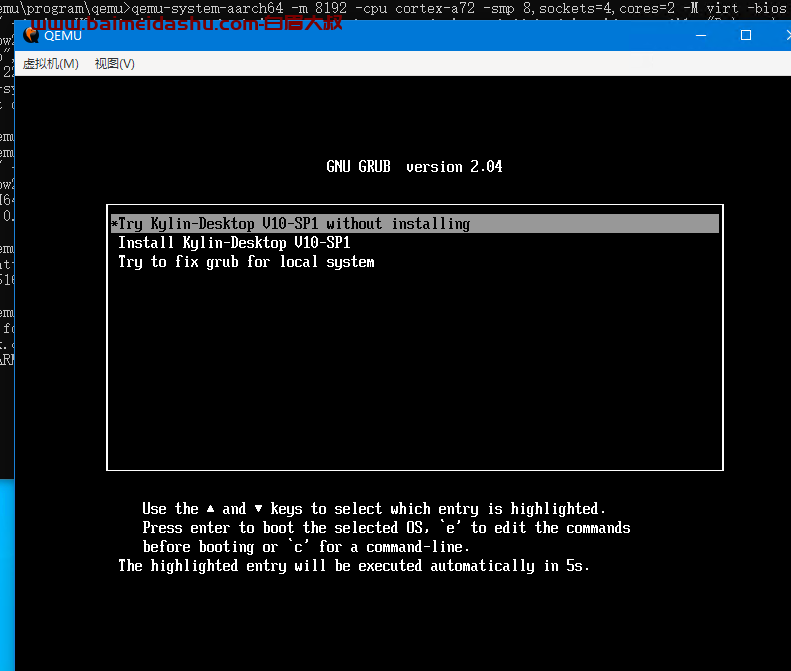Click the up arrow symbol in help text
The image size is (791, 671).
pyautogui.click(x=210, y=508)
